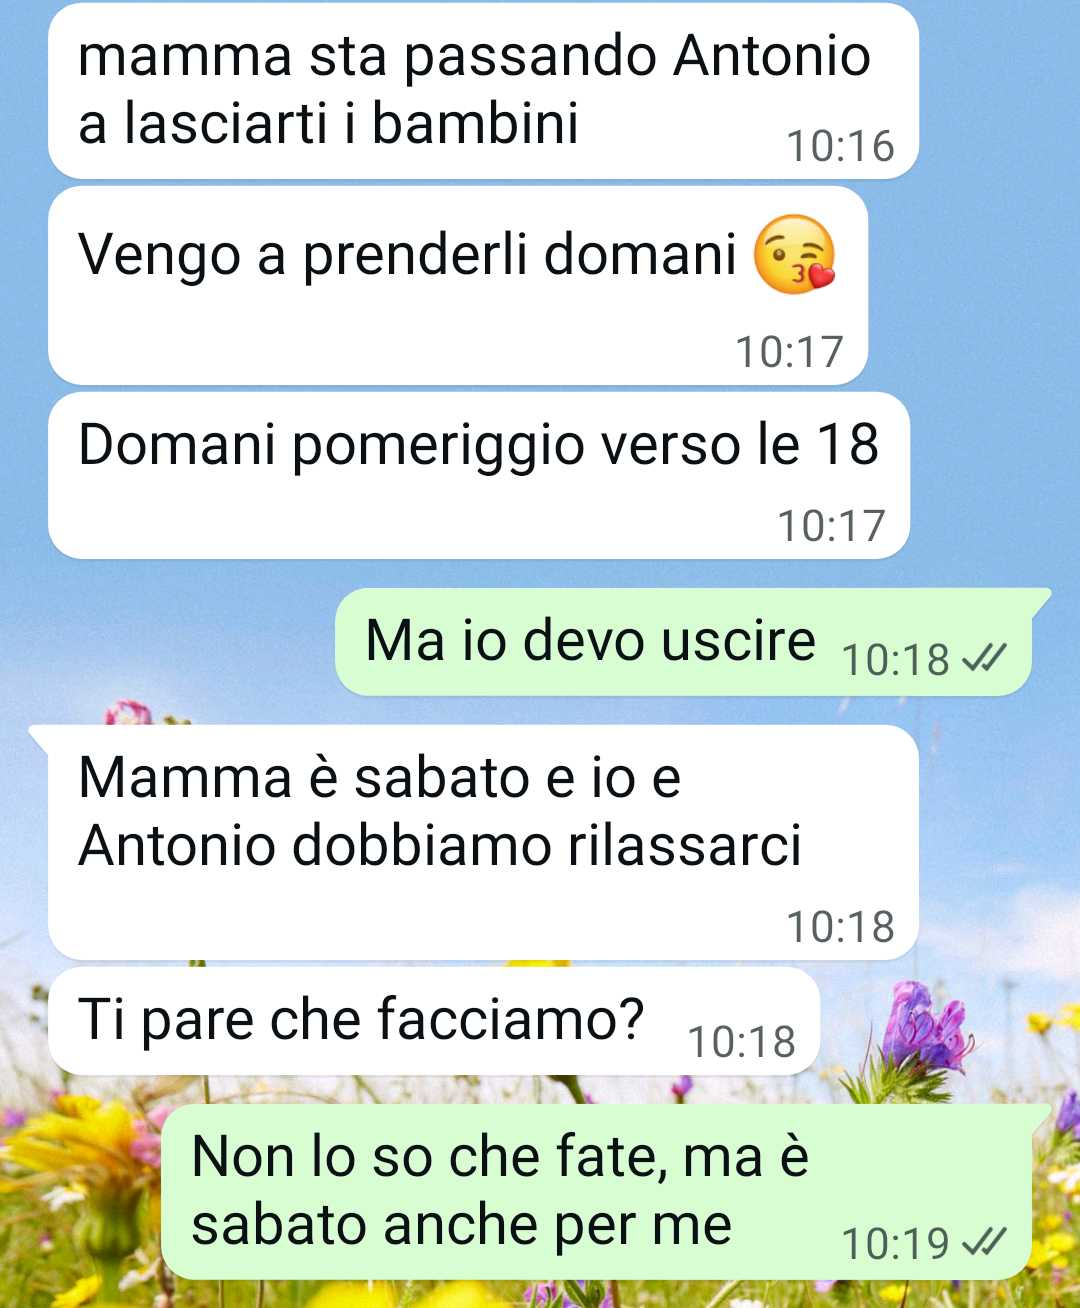The image size is (1080, 1308).
Task: Select message 'Domani pomeriggio verso le 18'
Action: click(x=479, y=476)
